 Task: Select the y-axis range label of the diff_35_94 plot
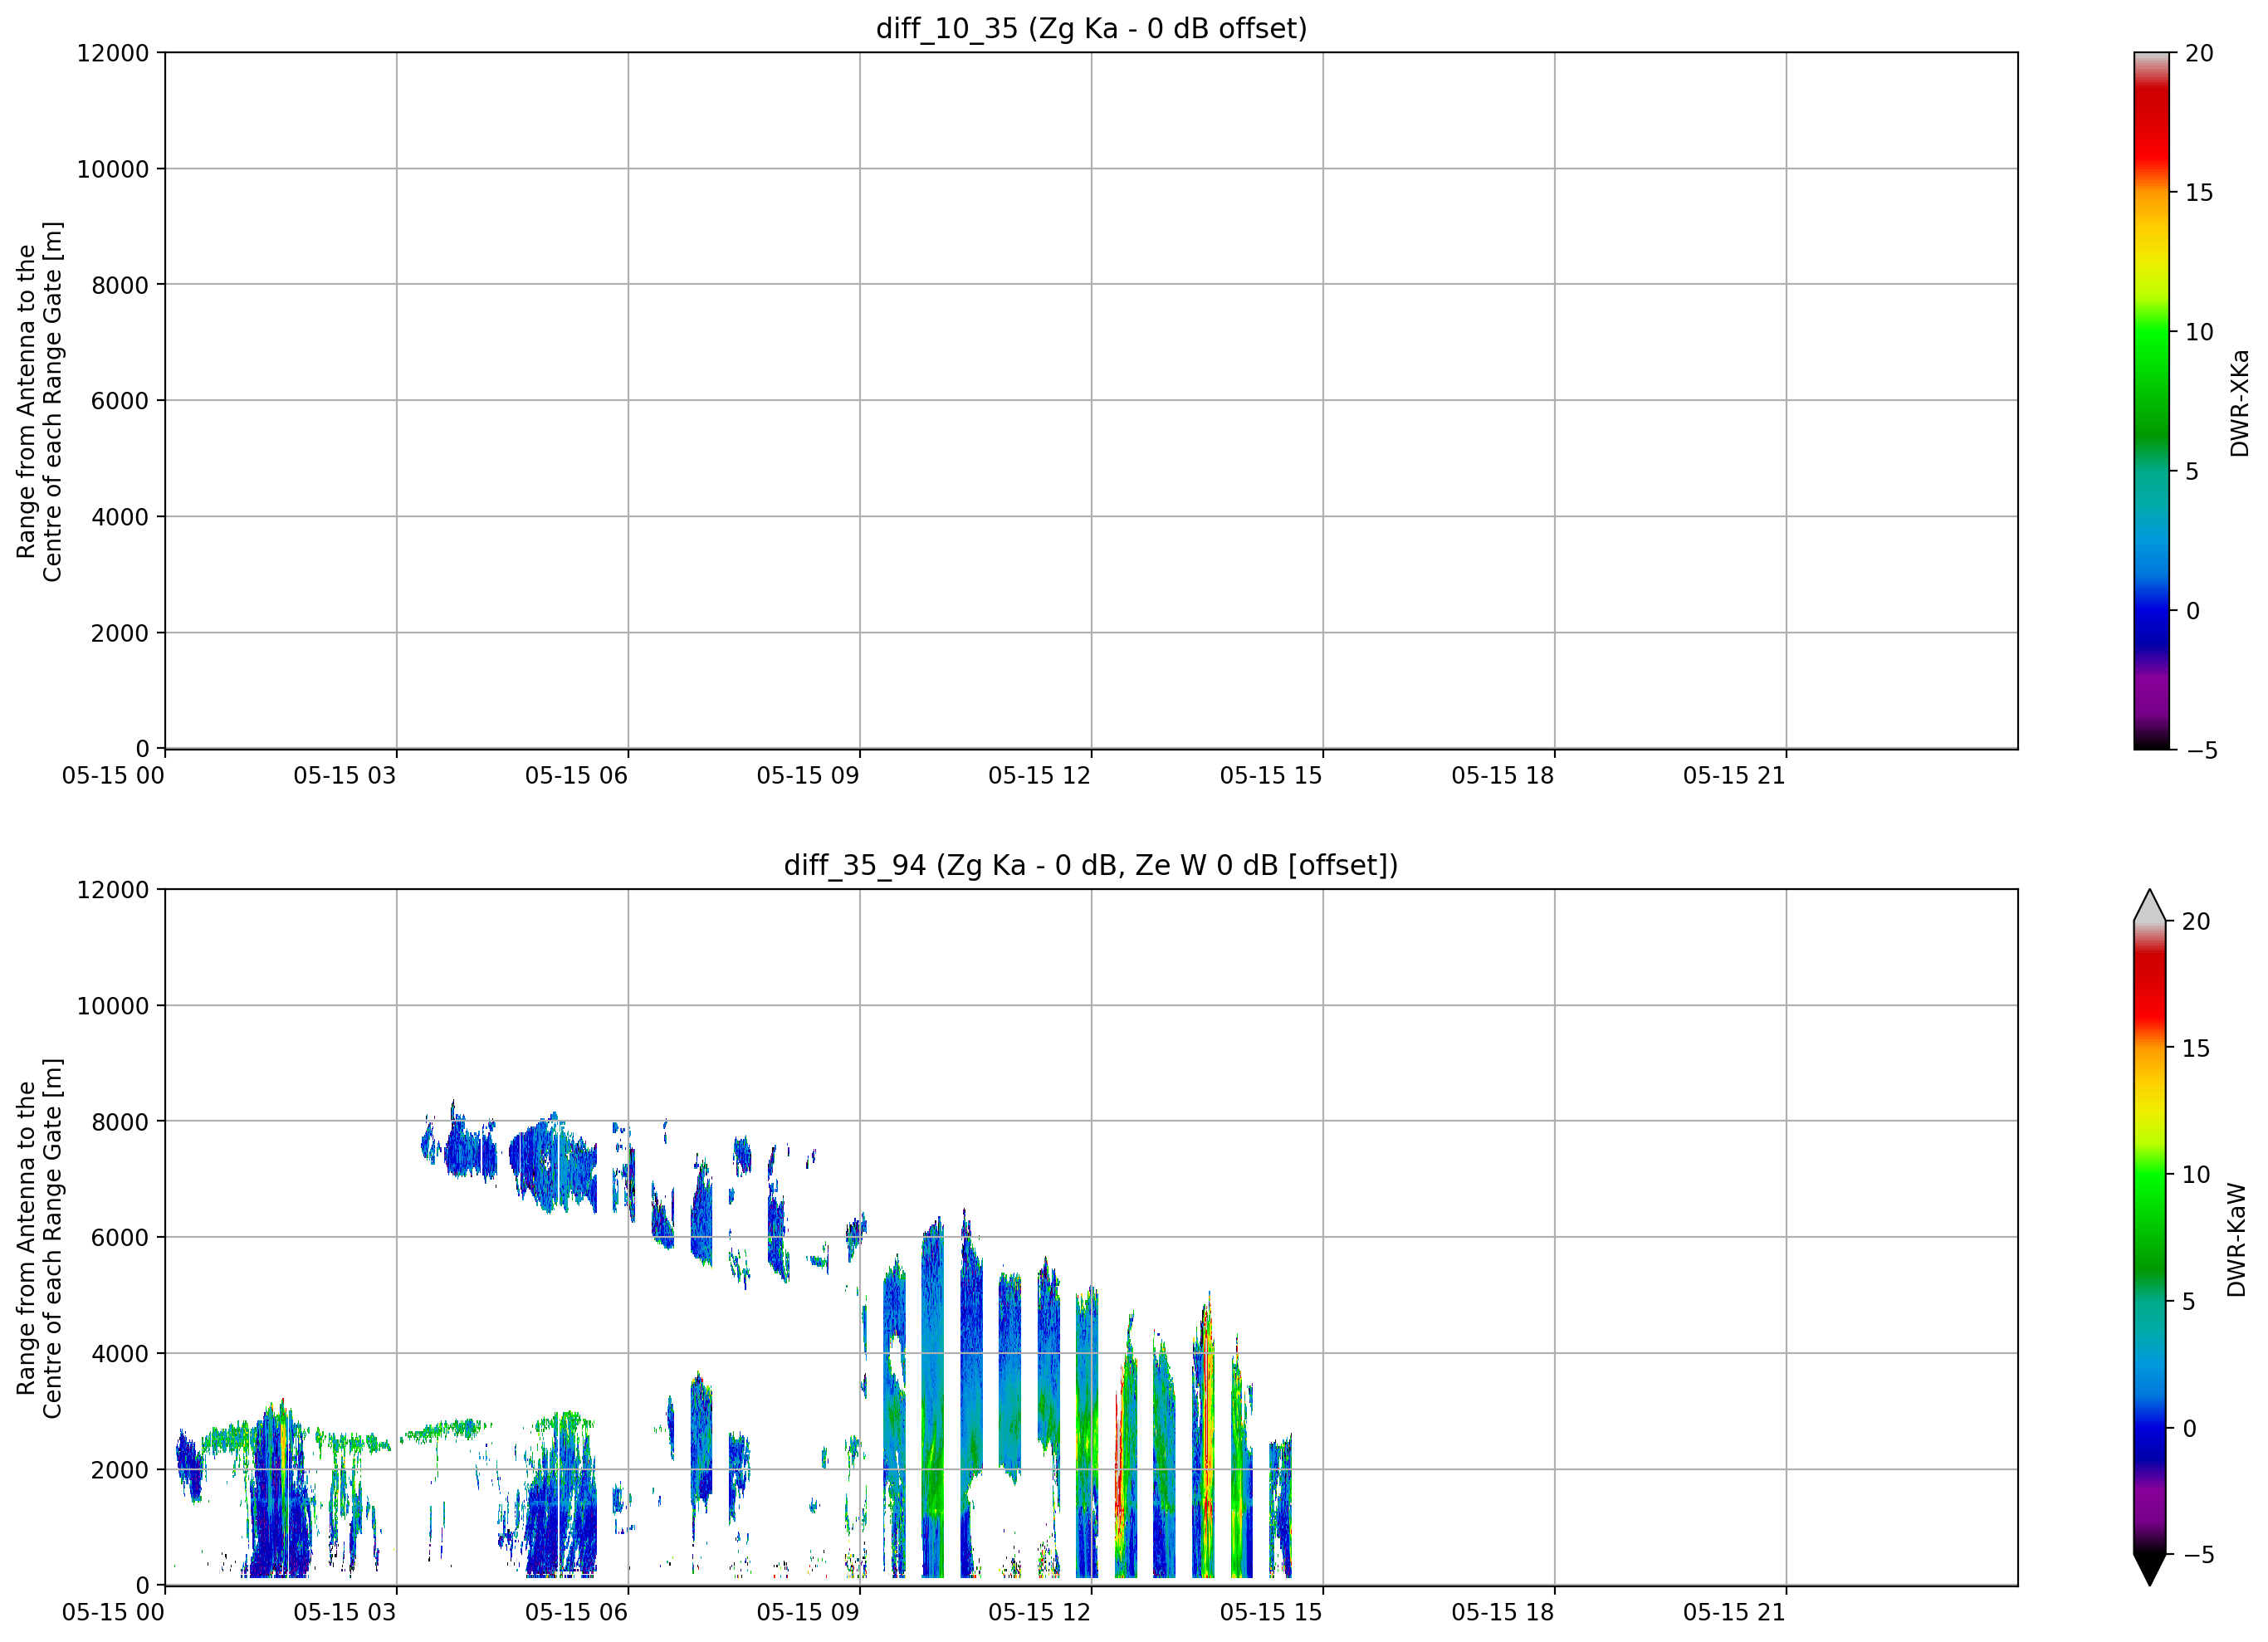coord(40,1238)
